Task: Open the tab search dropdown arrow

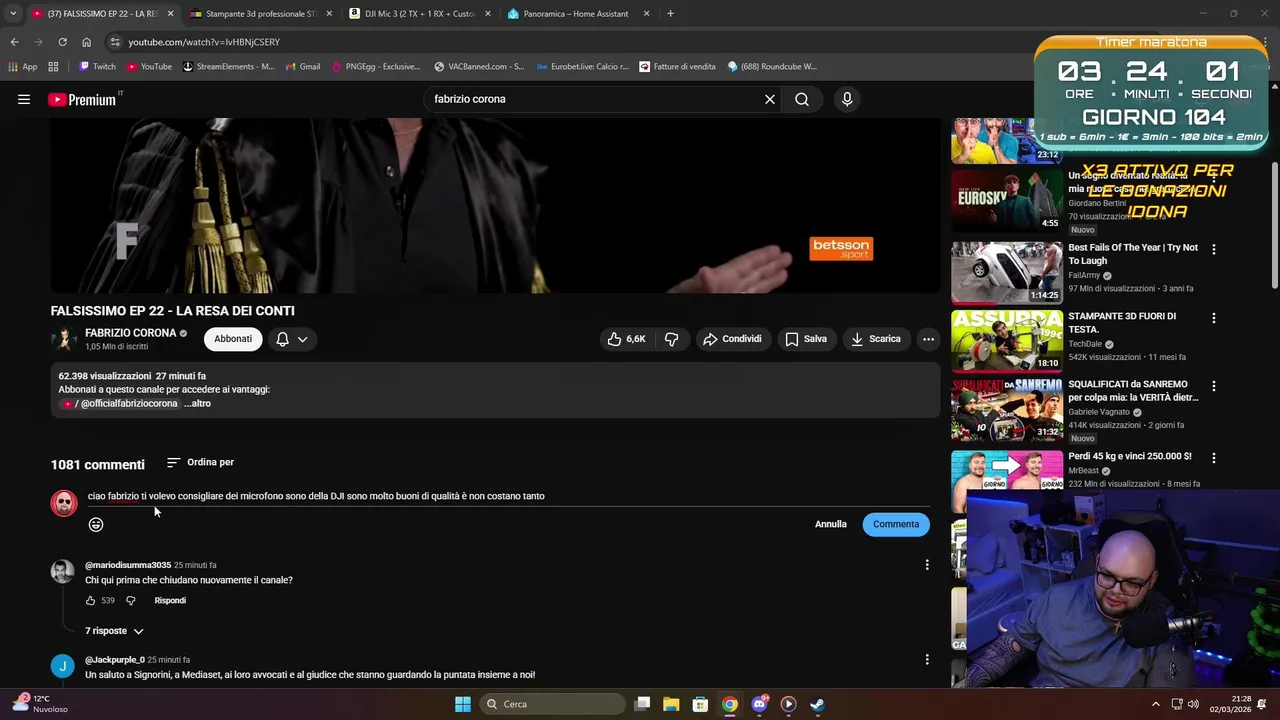Action: point(13,14)
